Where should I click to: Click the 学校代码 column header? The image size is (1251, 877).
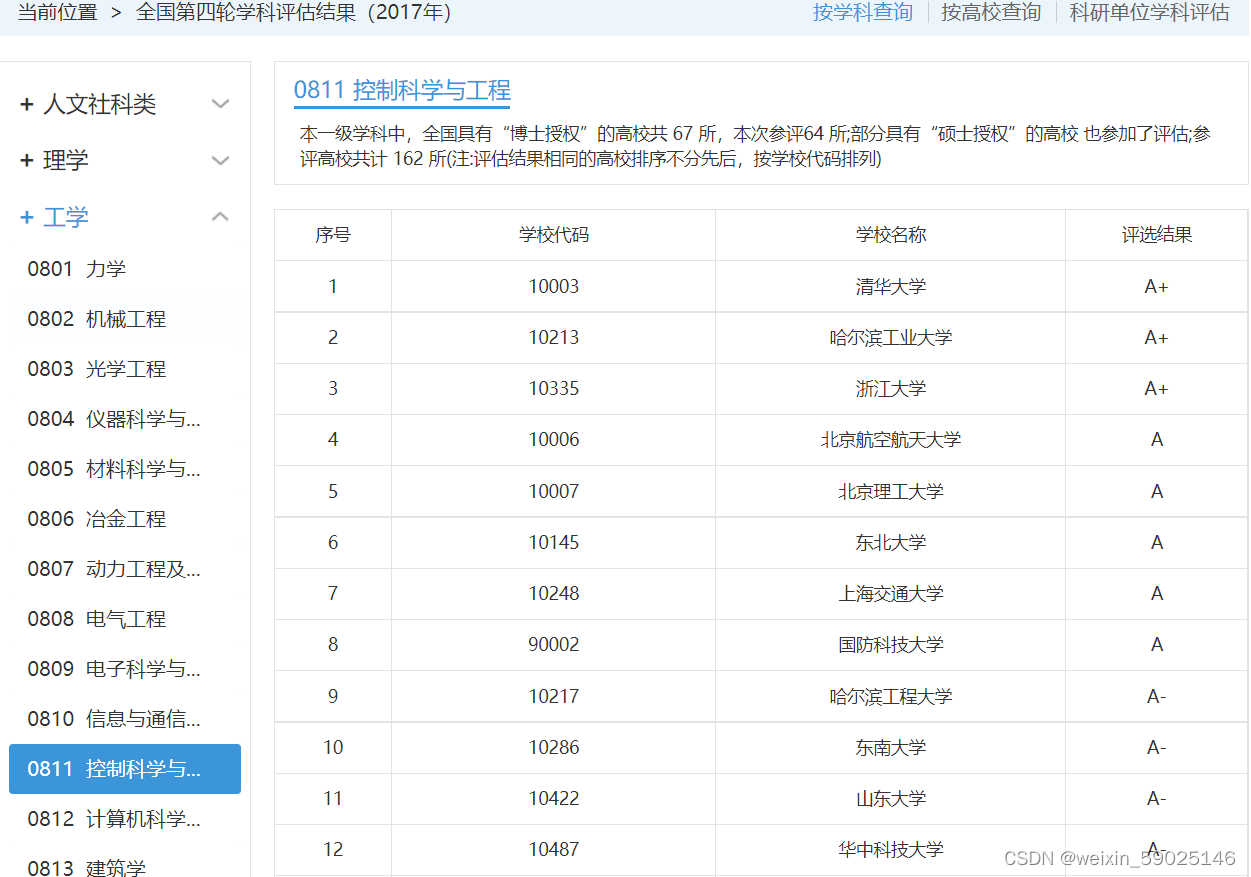pyautogui.click(x=554, y=235)
